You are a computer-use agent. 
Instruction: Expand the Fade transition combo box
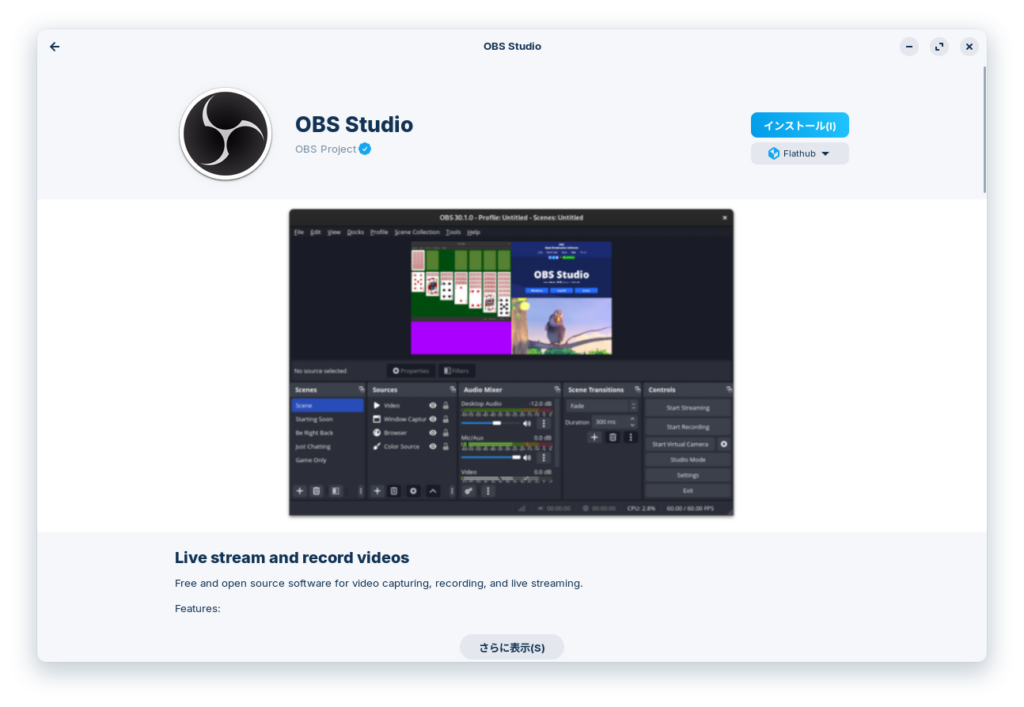(x=600, y=406)
